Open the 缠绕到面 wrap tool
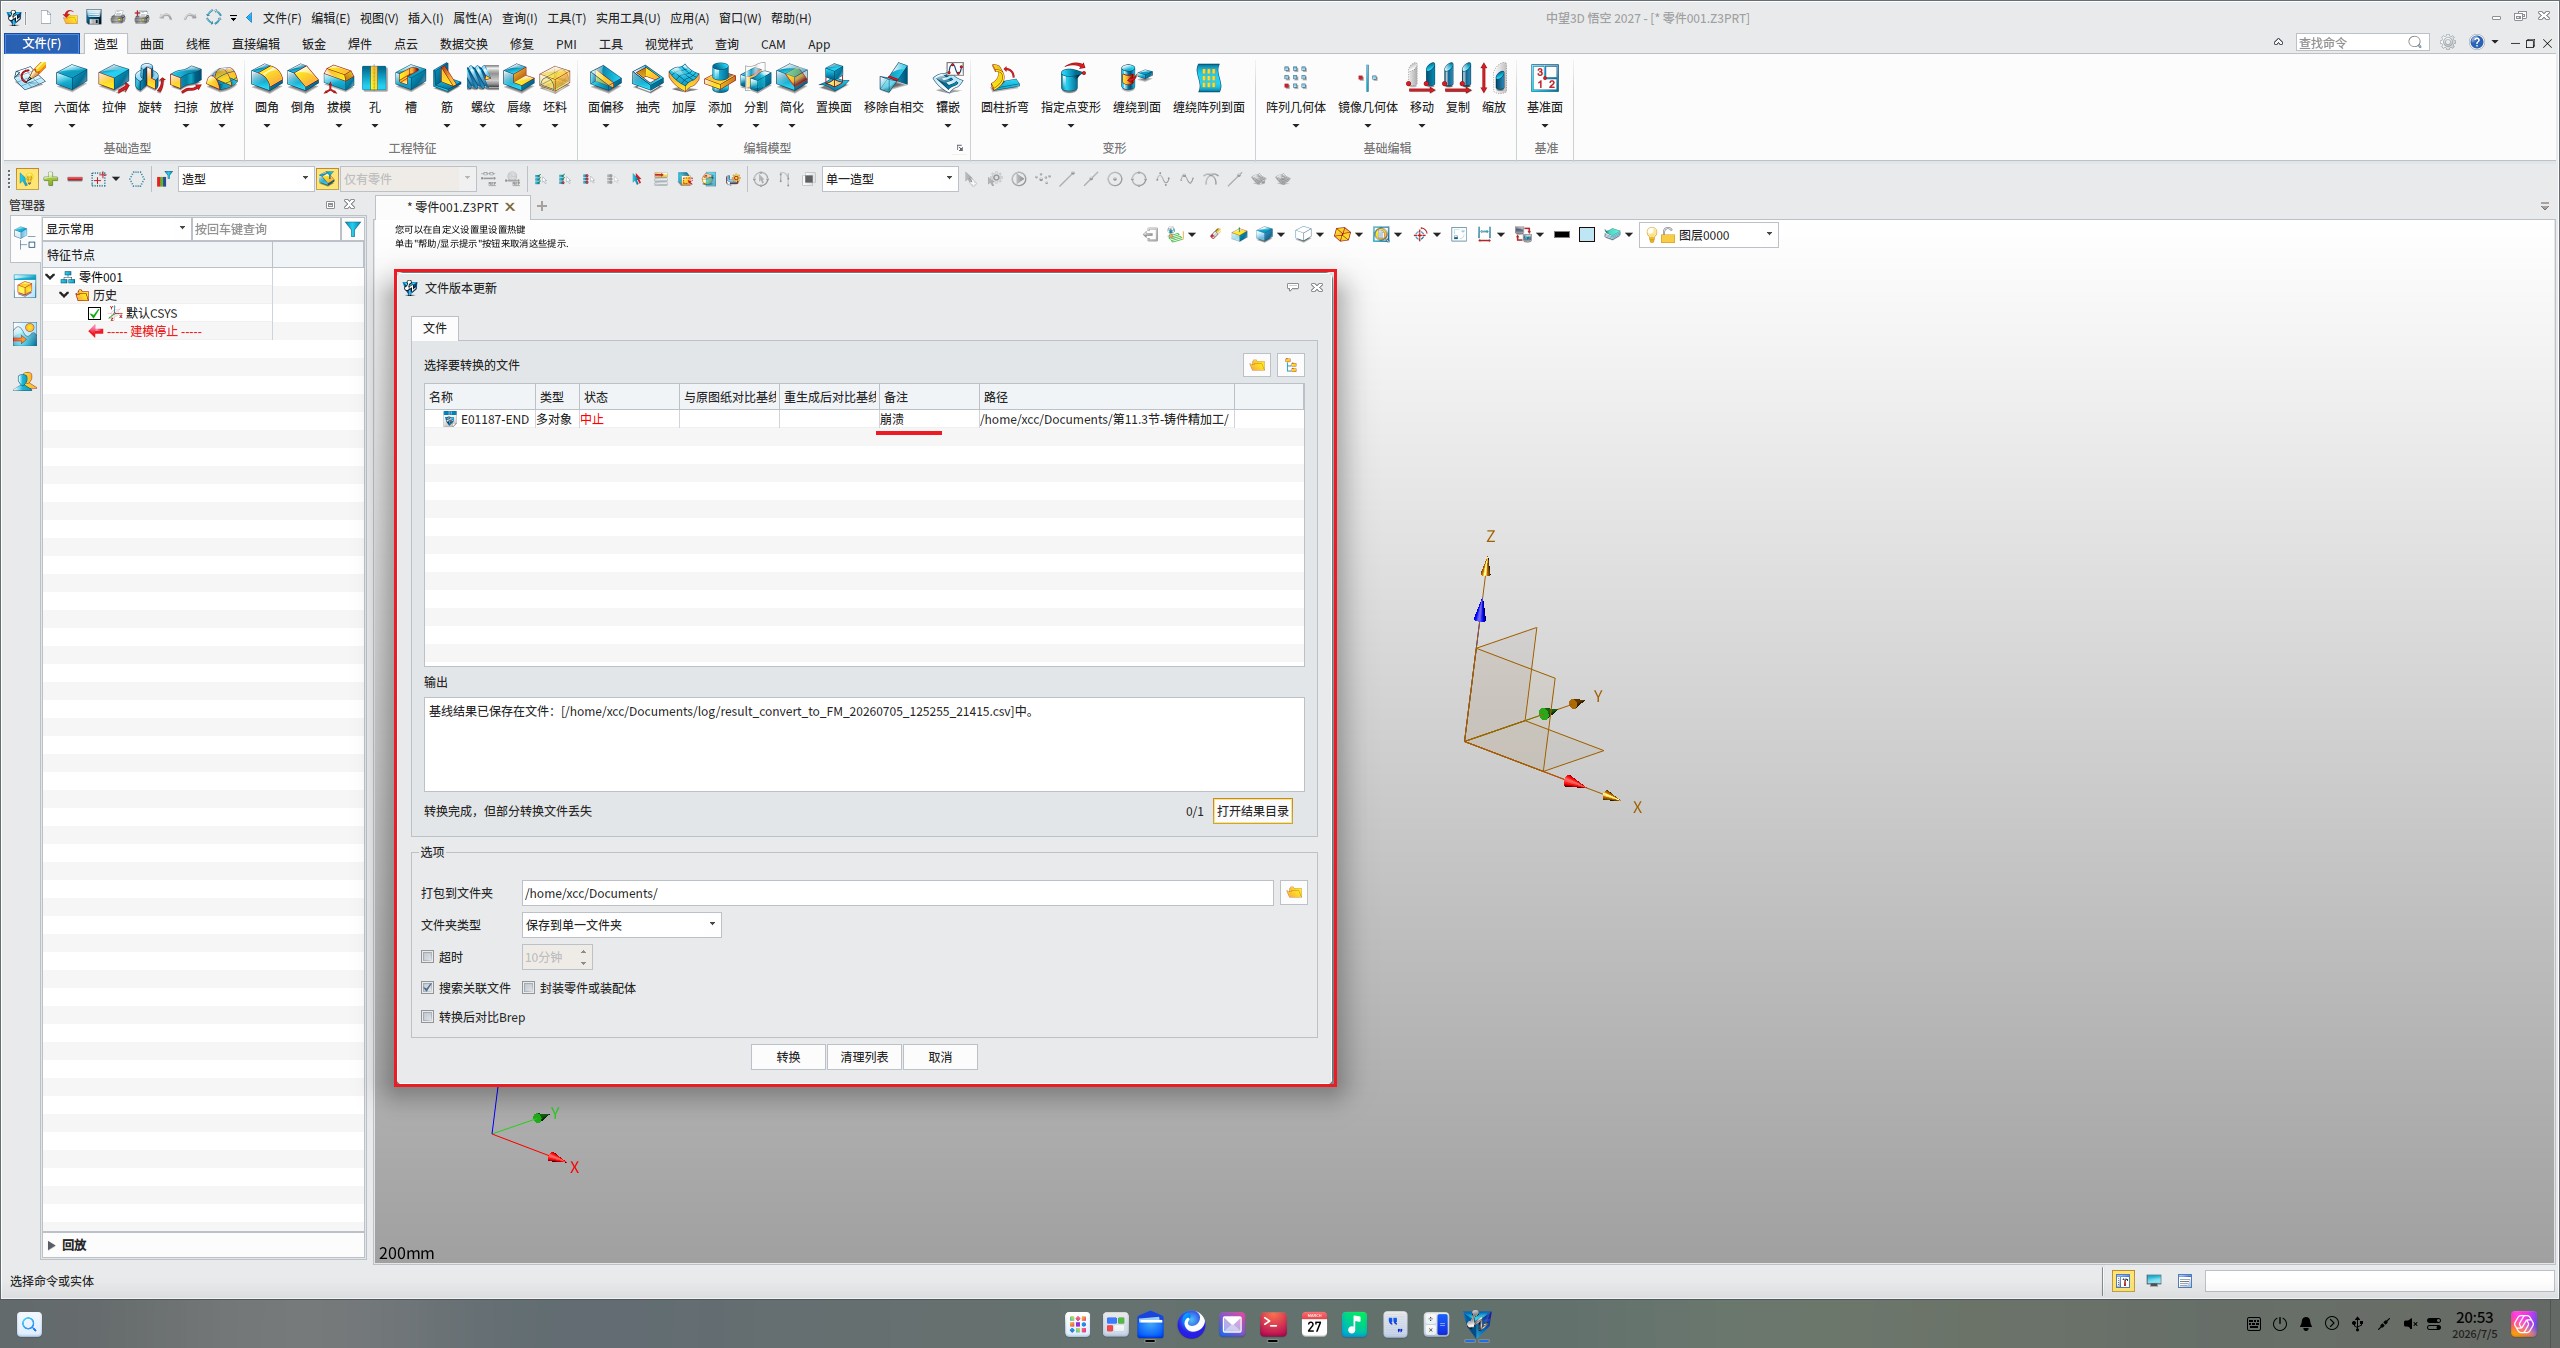 point(1136,88)
